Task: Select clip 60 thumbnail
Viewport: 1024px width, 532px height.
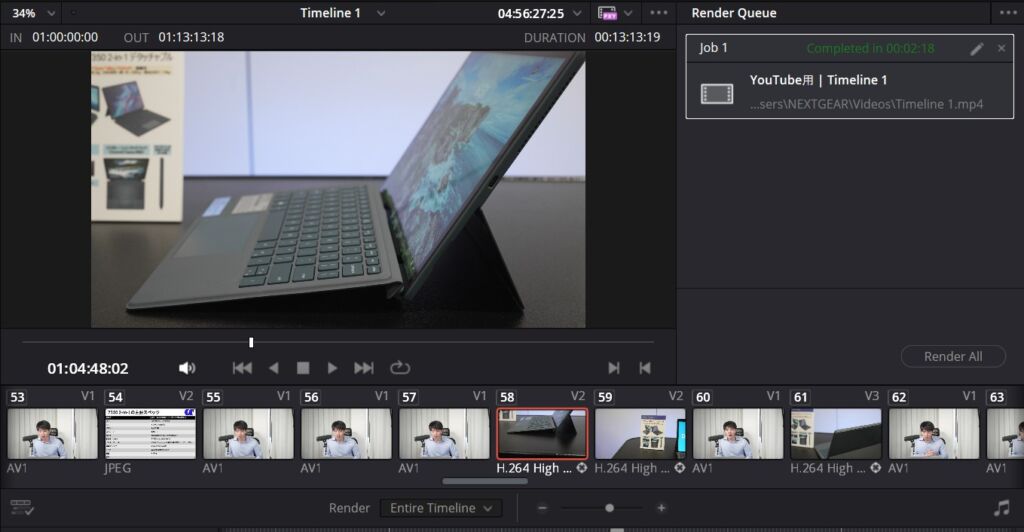Action: 738,433
